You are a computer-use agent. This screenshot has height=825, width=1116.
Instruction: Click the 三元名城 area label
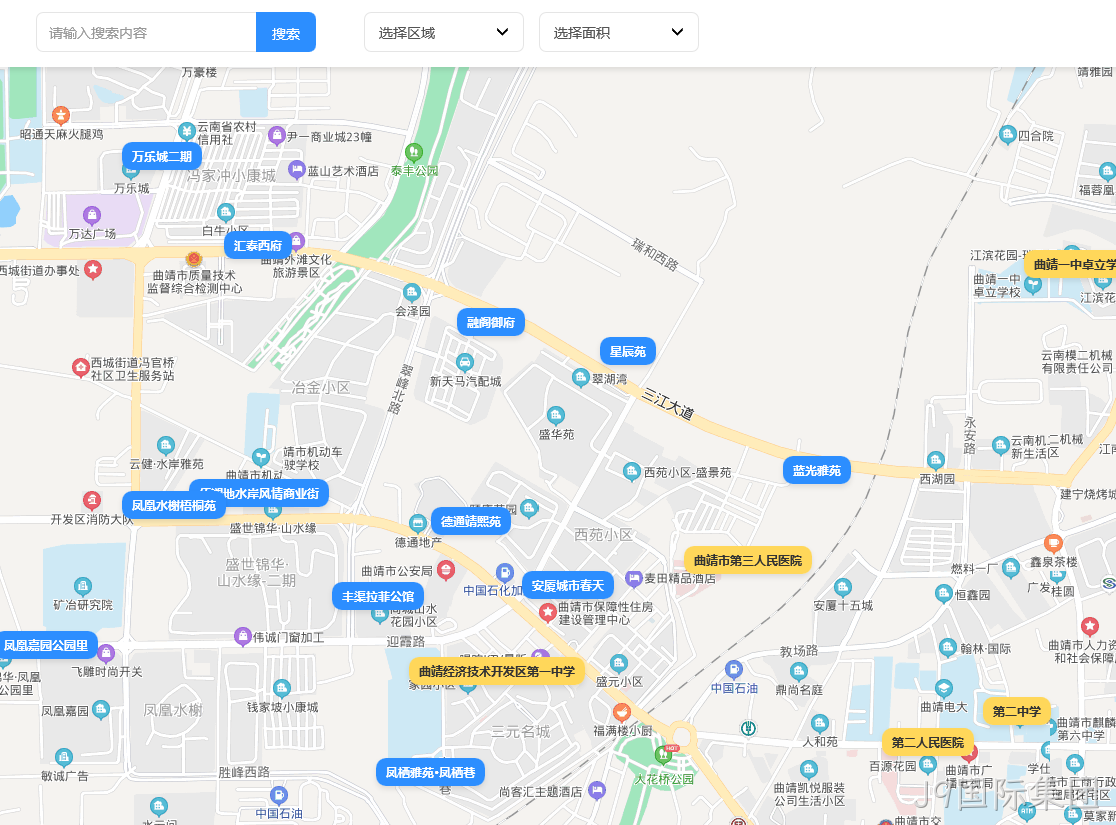click(x=521, y=732)
